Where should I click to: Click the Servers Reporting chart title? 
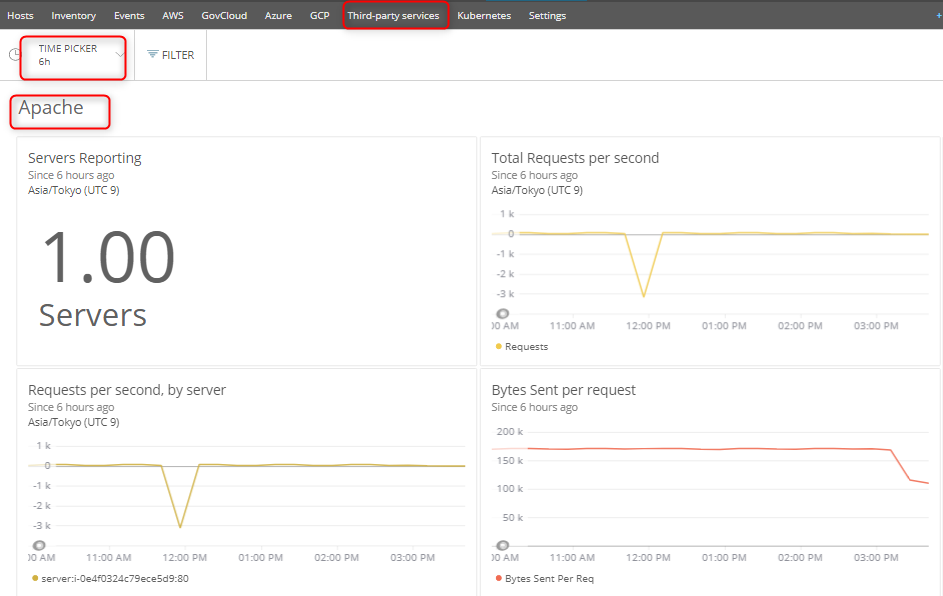coord(85,158)
